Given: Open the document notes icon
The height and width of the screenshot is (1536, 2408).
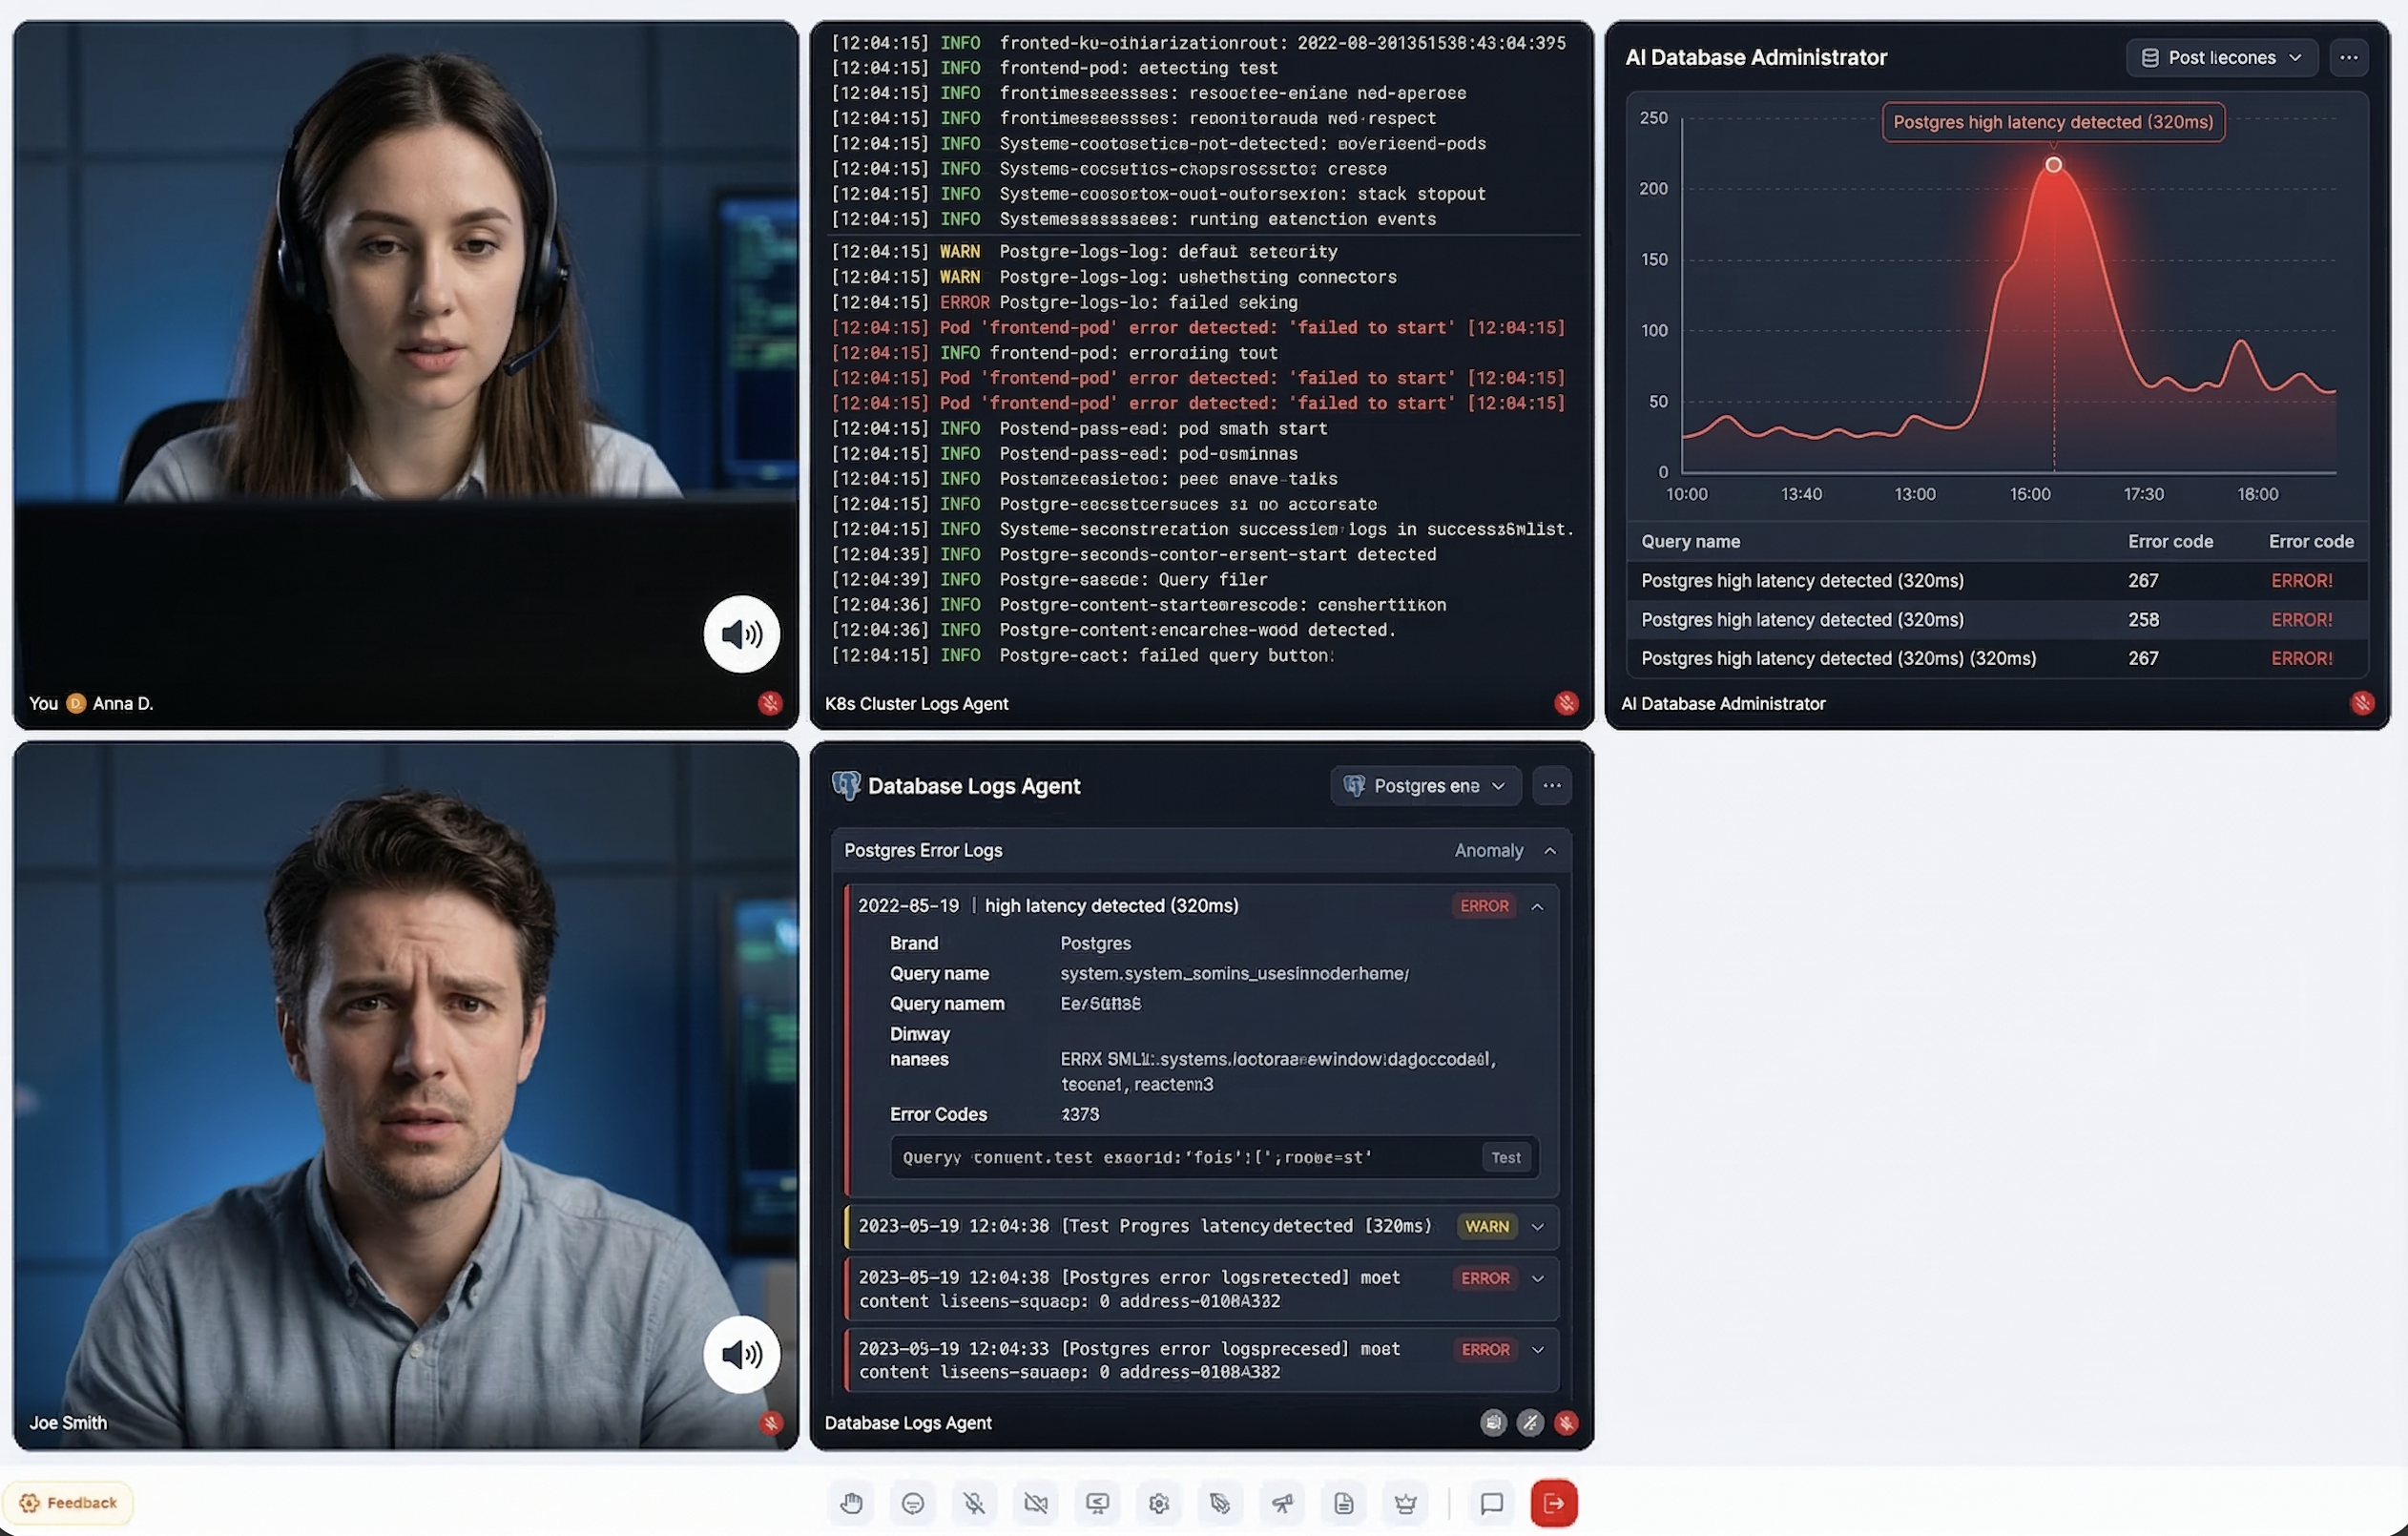Looking at the screenshot, I should (1344, 1503).
